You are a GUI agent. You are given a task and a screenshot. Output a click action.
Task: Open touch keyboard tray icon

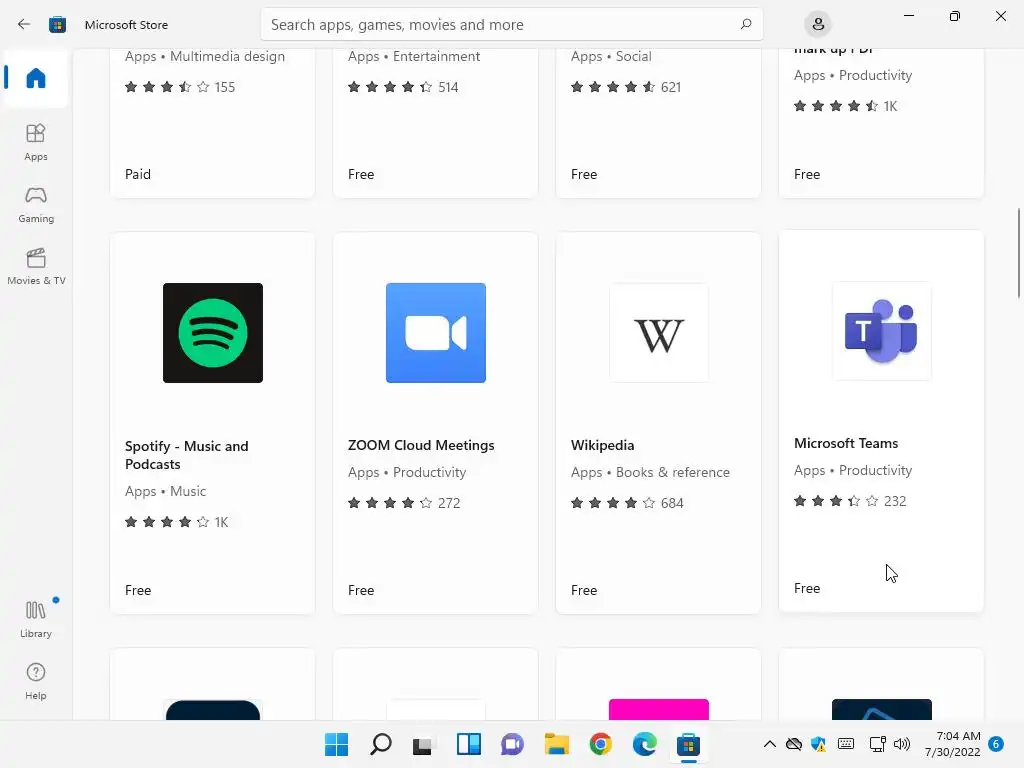(846, 743)
